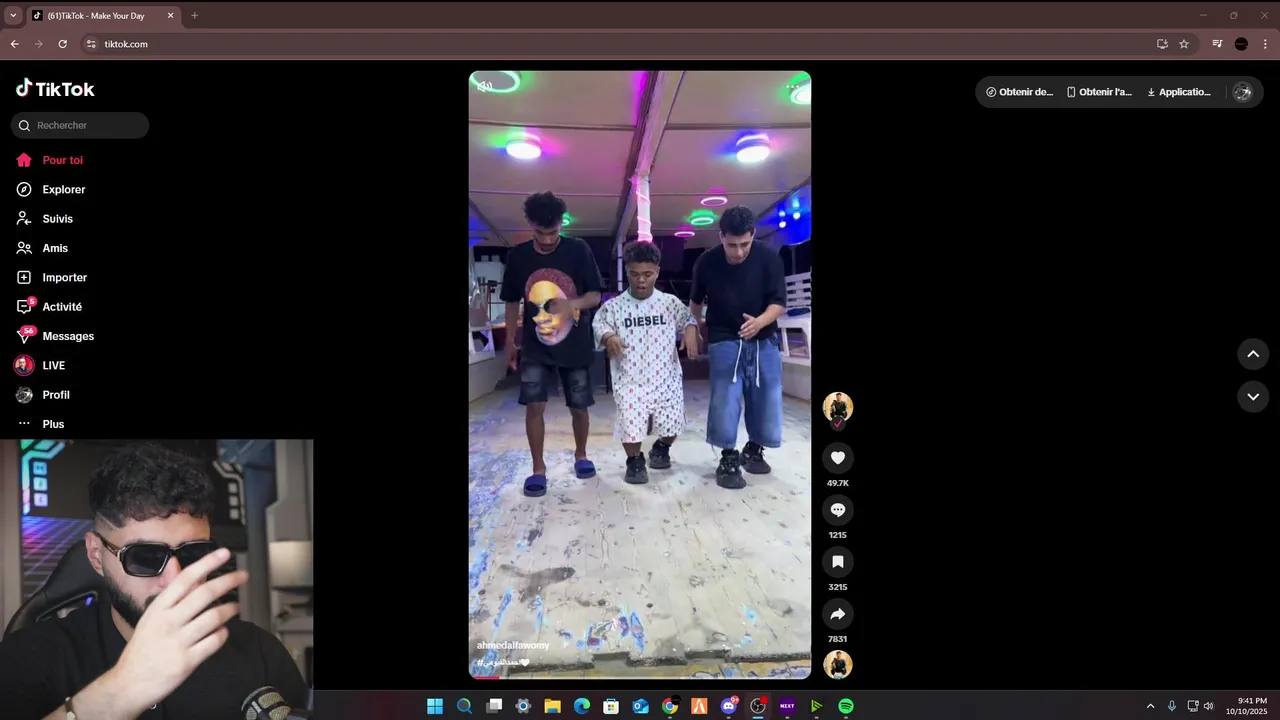
Task: Show hidden system tray icons
Action: tap(1150, 706)
